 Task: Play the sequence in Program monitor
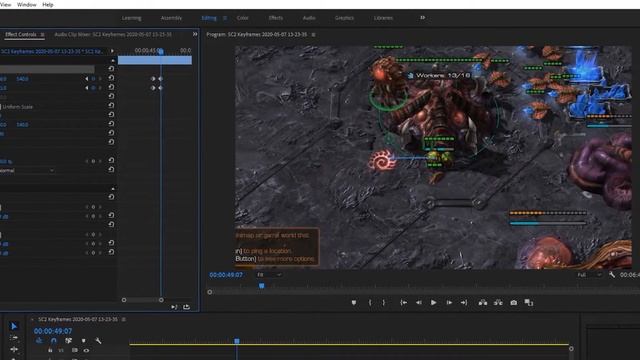pos(433,303)
